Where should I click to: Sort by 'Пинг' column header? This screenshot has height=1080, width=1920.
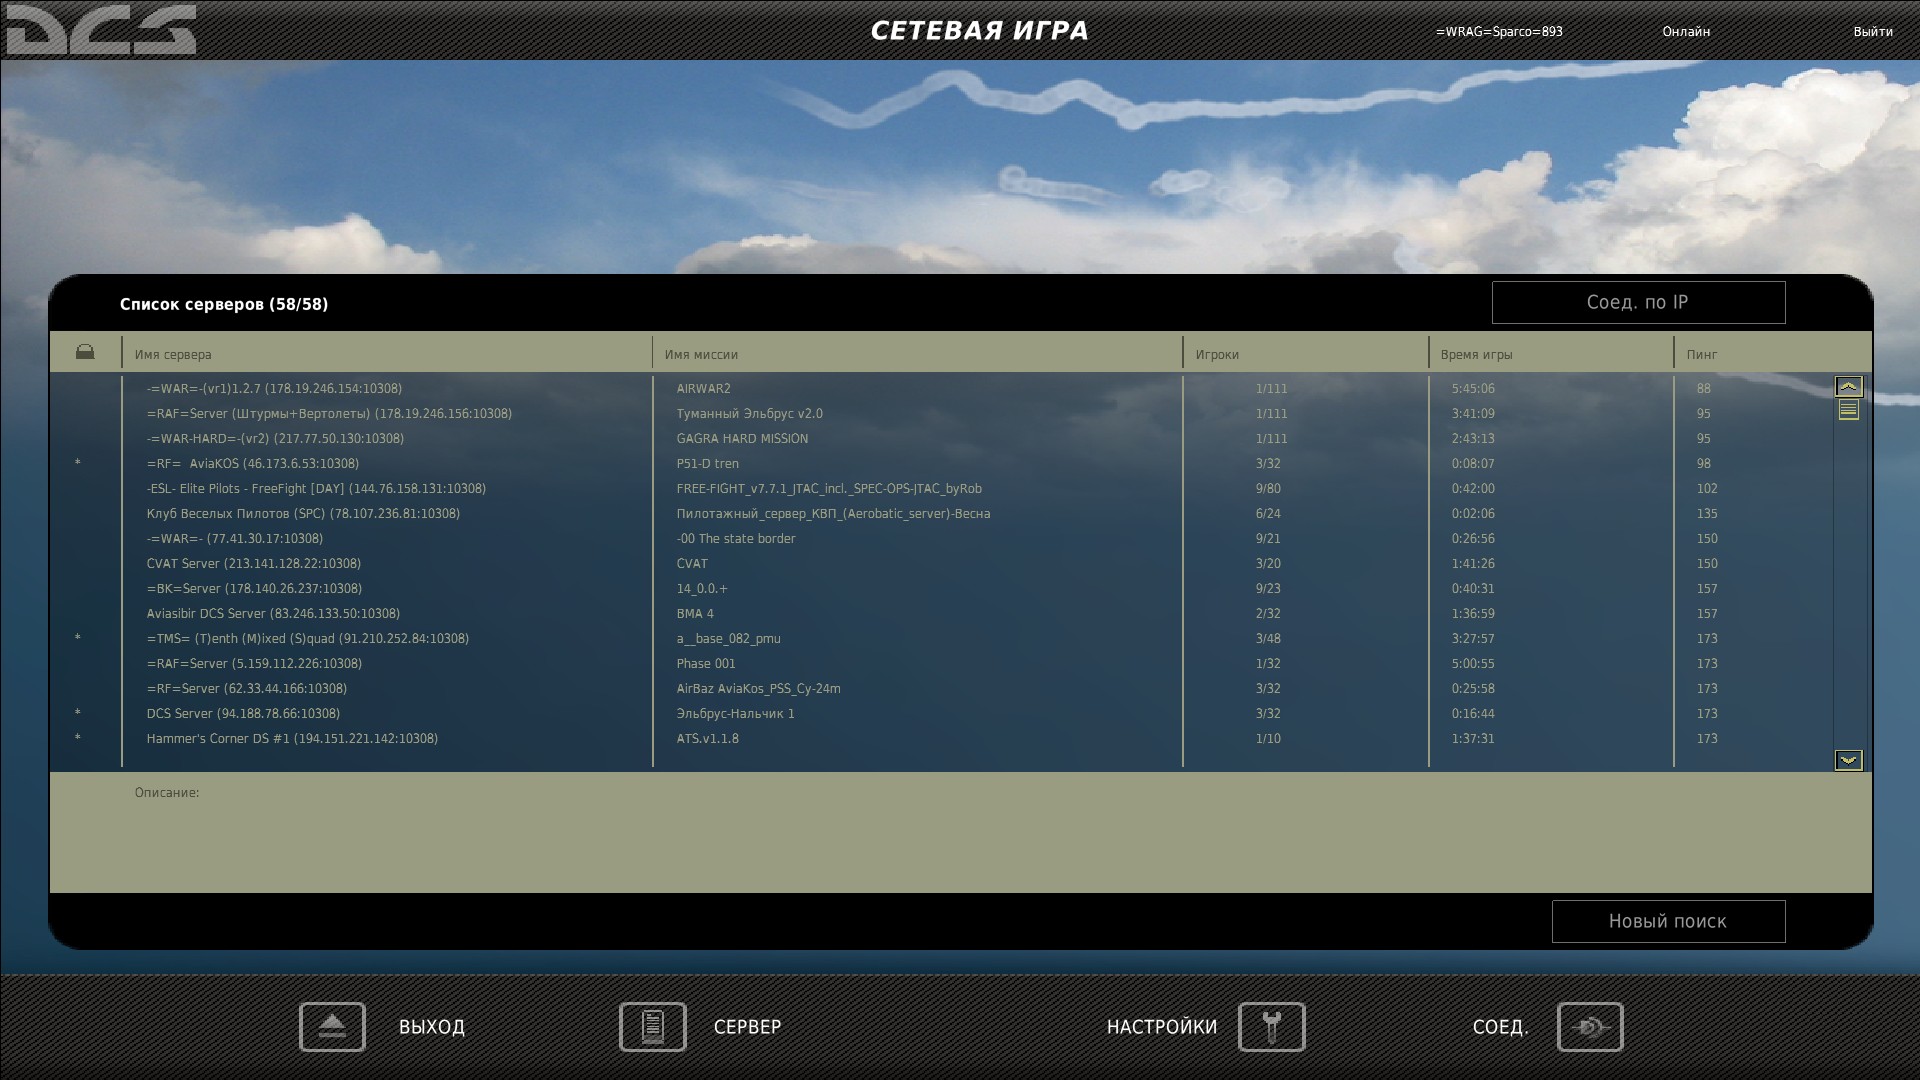(x=1701, y=354)
